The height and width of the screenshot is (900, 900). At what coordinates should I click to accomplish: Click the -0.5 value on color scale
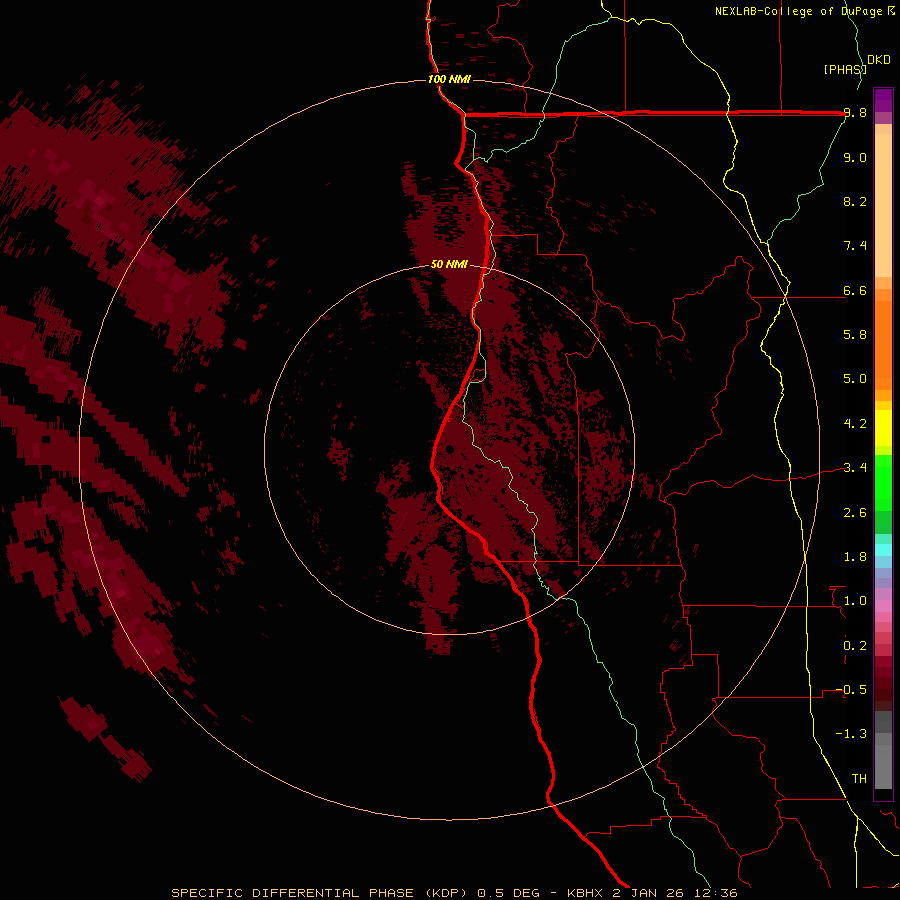point(851,690)
